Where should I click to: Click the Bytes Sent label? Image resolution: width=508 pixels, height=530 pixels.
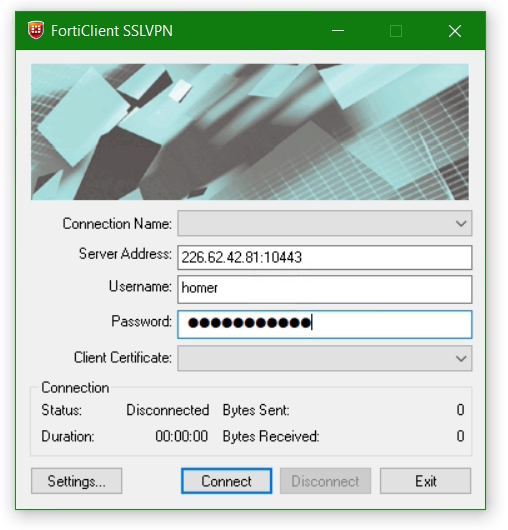coord(256,410)
